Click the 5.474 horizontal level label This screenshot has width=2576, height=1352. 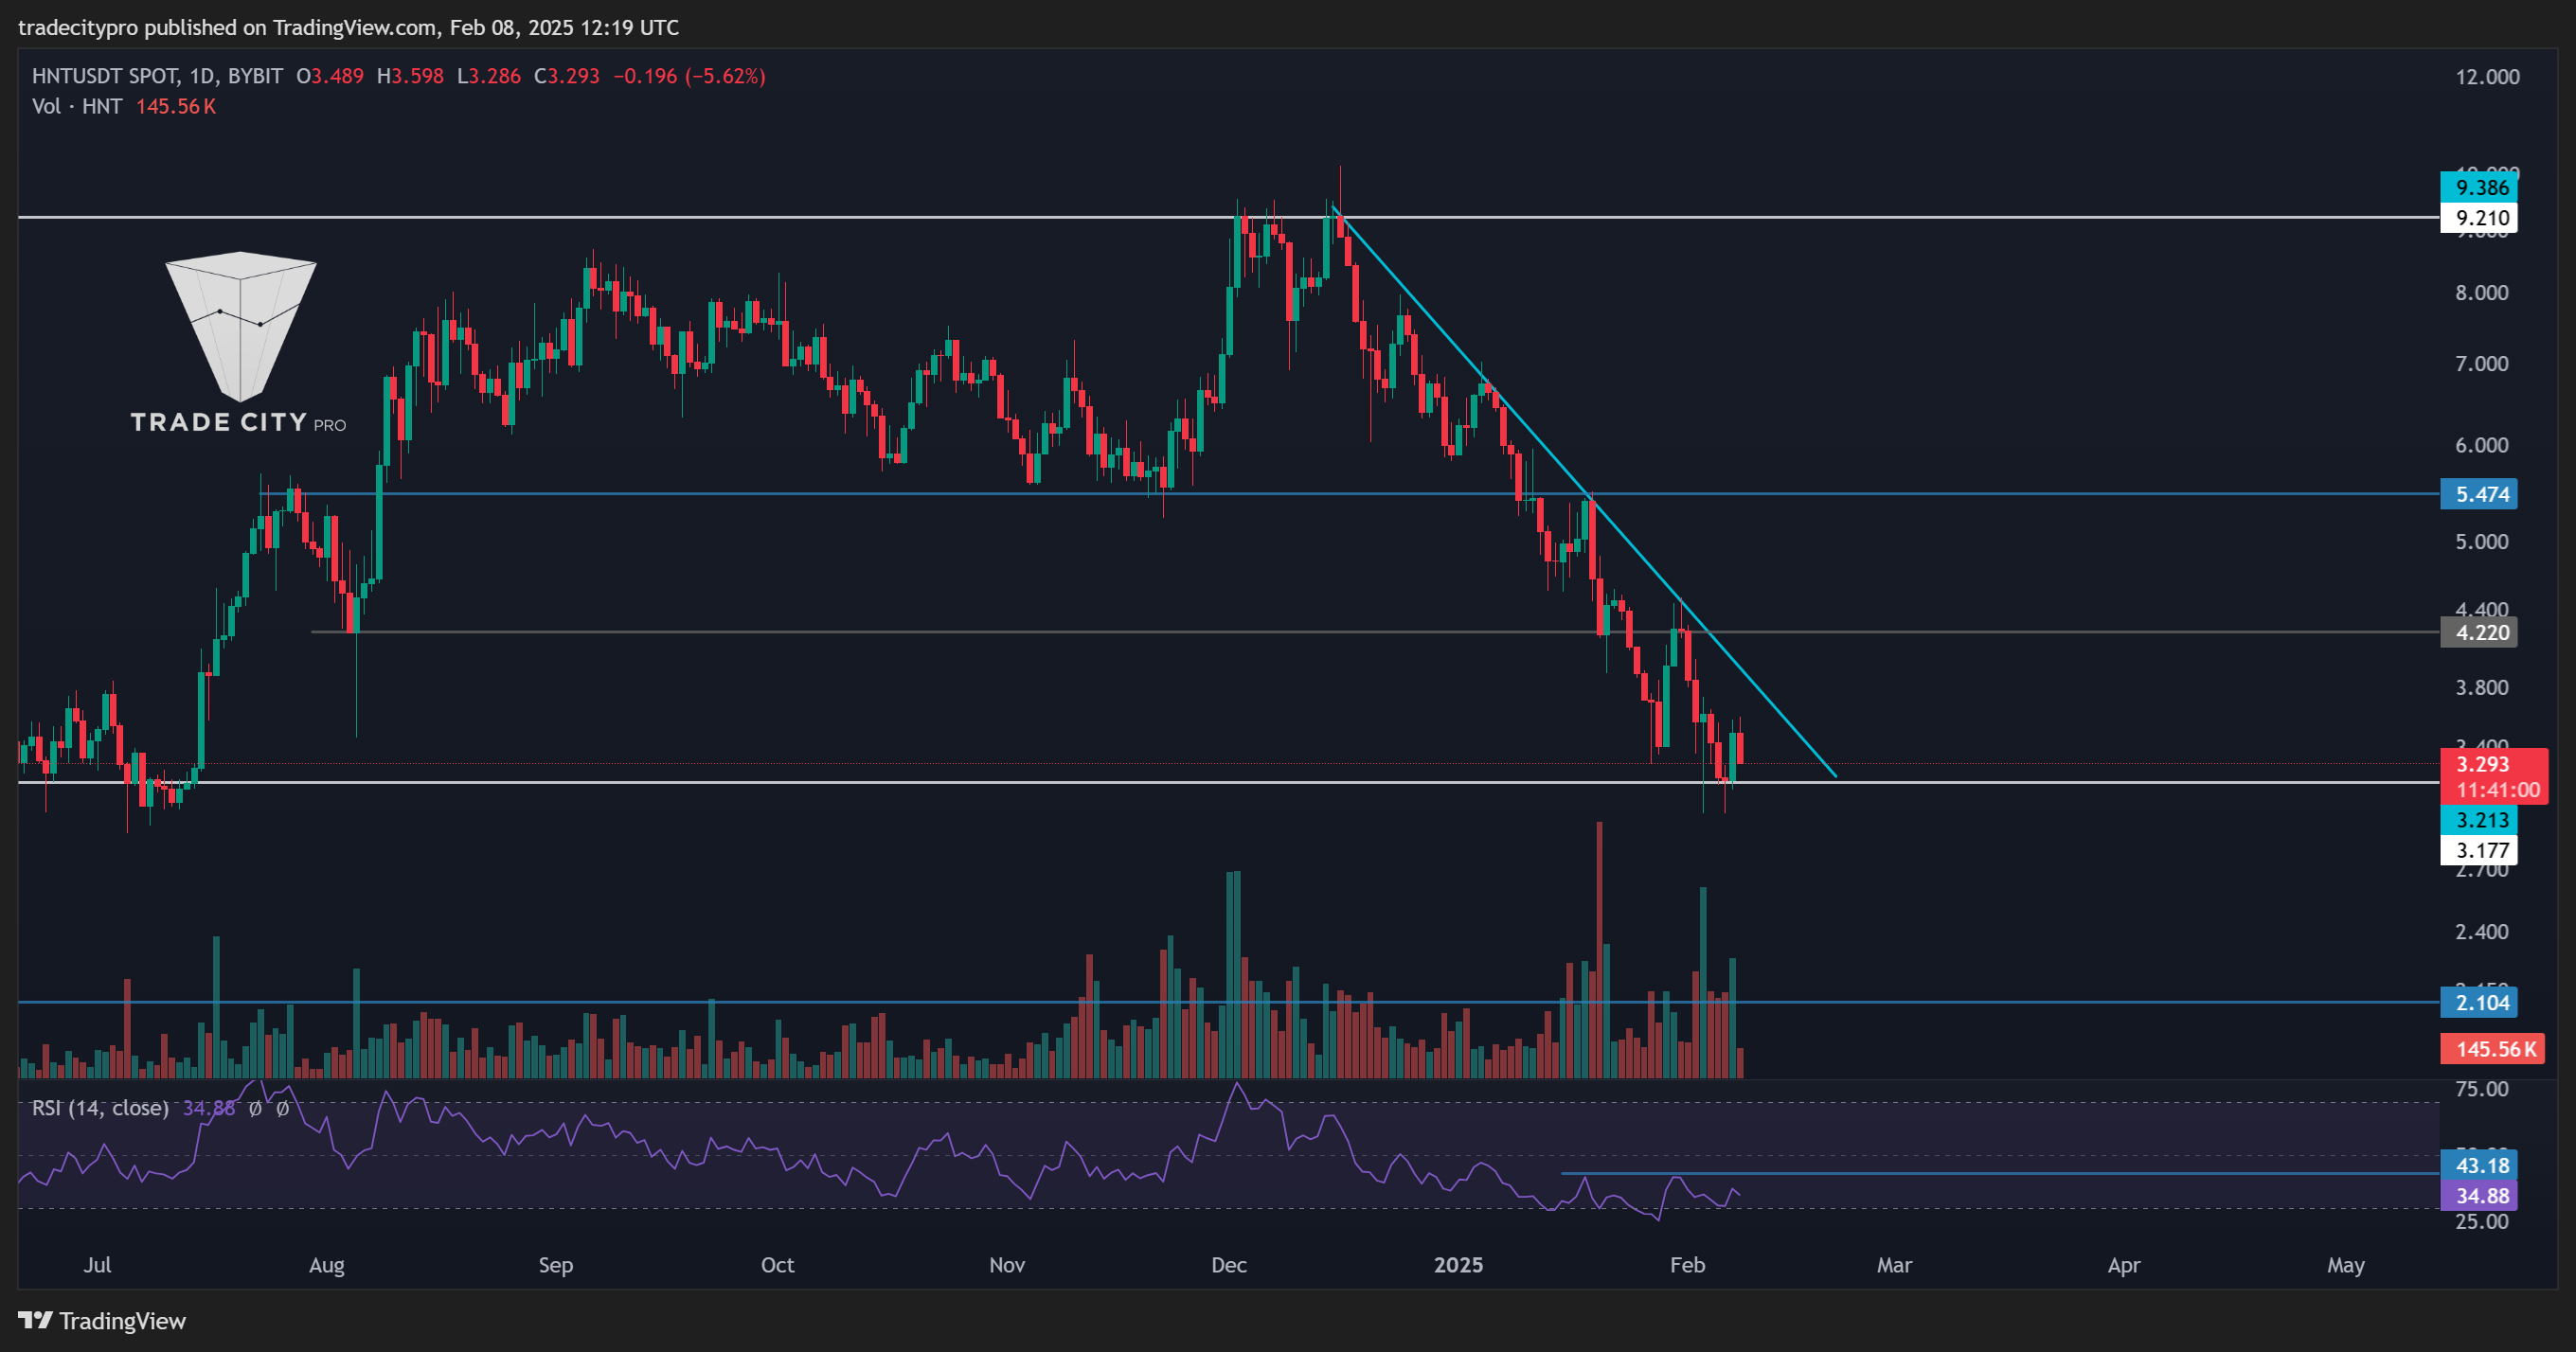(x=2479, y=494)
